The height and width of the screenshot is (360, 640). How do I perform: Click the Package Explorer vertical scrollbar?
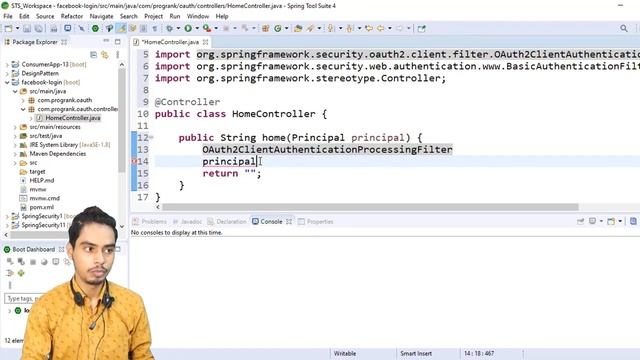pyautogui.click(x=122, y=120)
